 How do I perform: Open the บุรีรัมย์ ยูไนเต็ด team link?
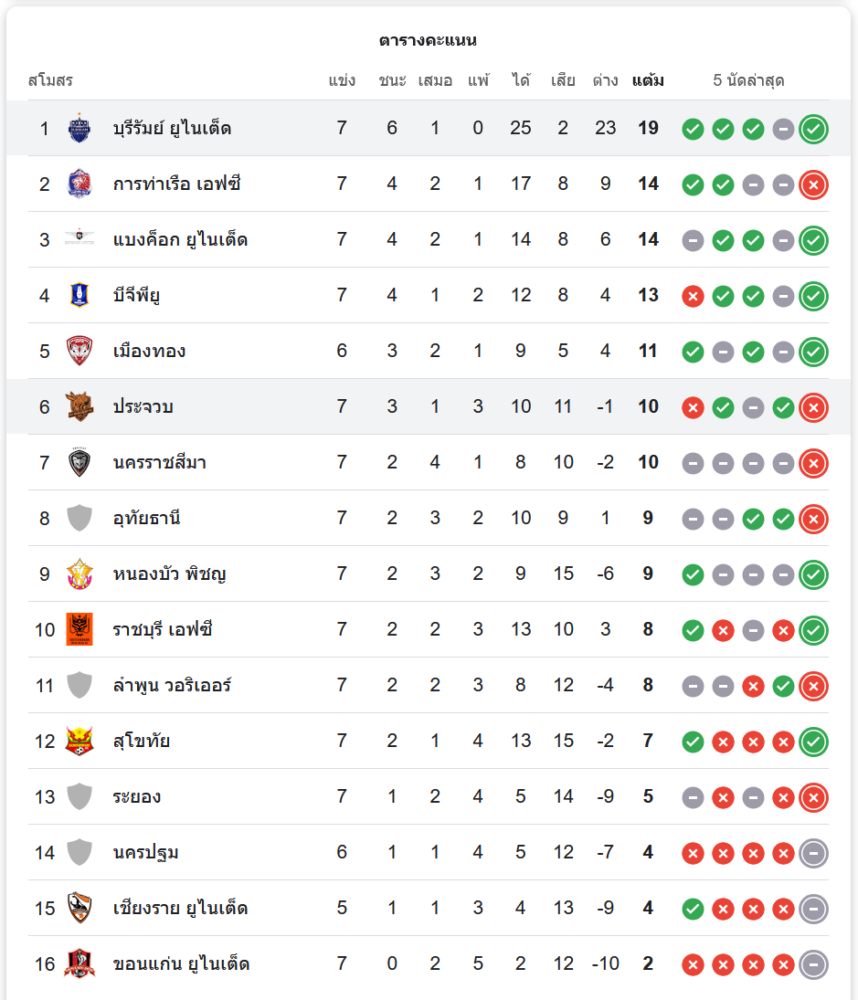[172, 128]
